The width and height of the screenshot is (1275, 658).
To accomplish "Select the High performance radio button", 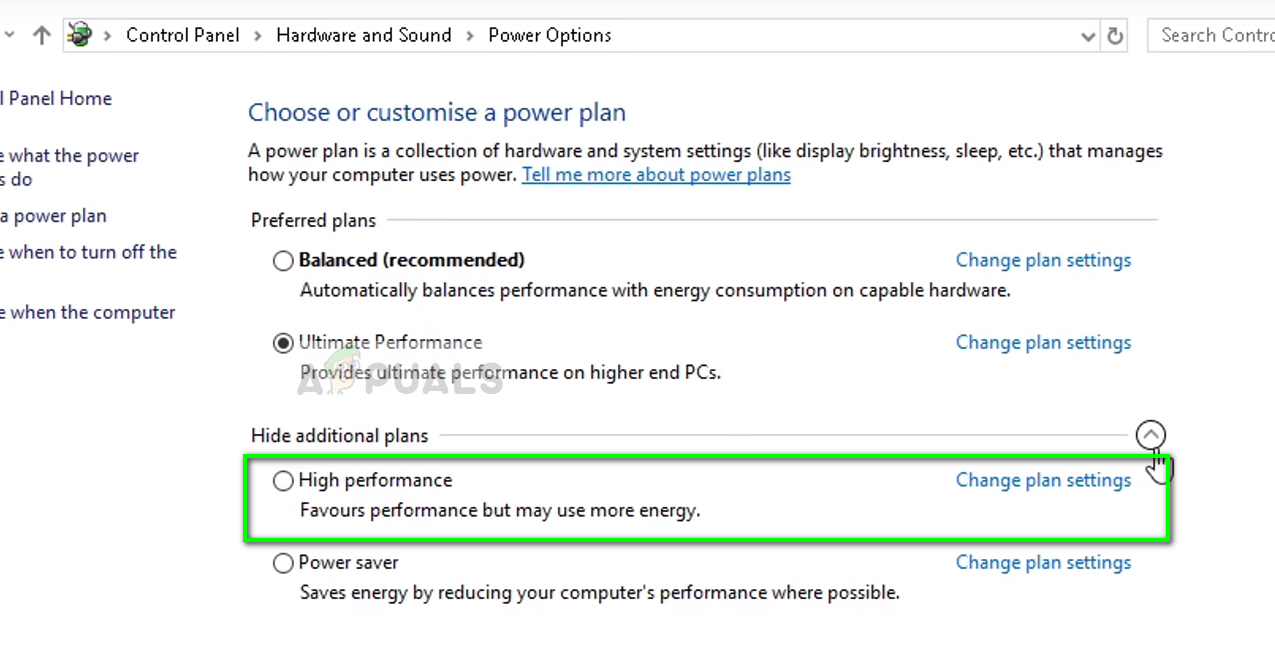I will tap(283, 481).
